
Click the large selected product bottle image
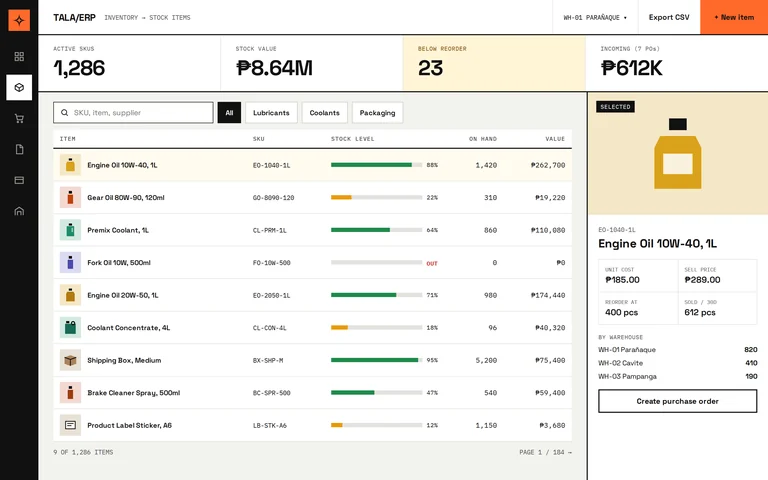click(677, 154)
